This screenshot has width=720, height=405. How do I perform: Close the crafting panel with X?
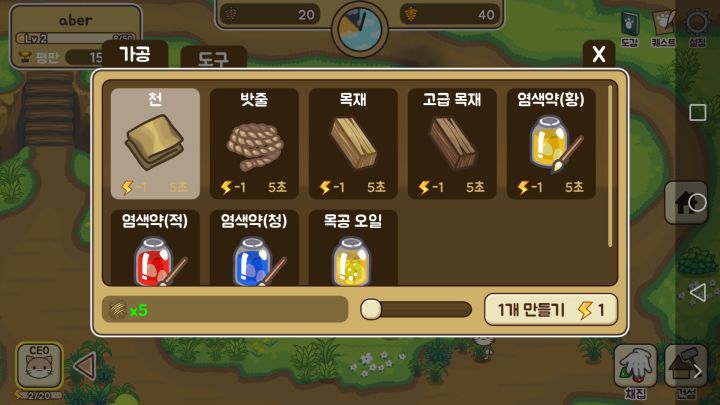(599, 54)
